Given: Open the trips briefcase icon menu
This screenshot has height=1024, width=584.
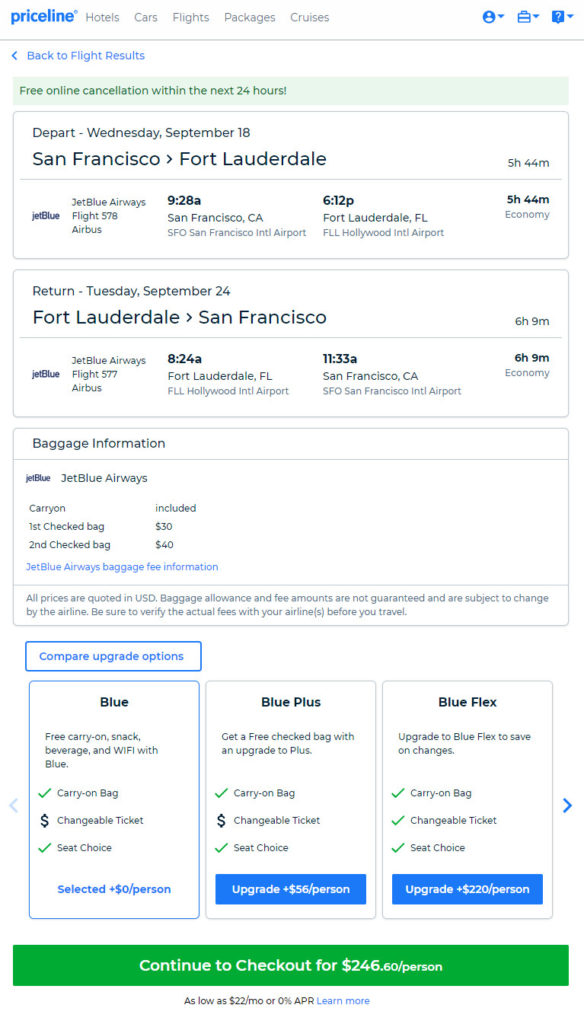Looking at the screenshot, I should click(x=528, y=18).
